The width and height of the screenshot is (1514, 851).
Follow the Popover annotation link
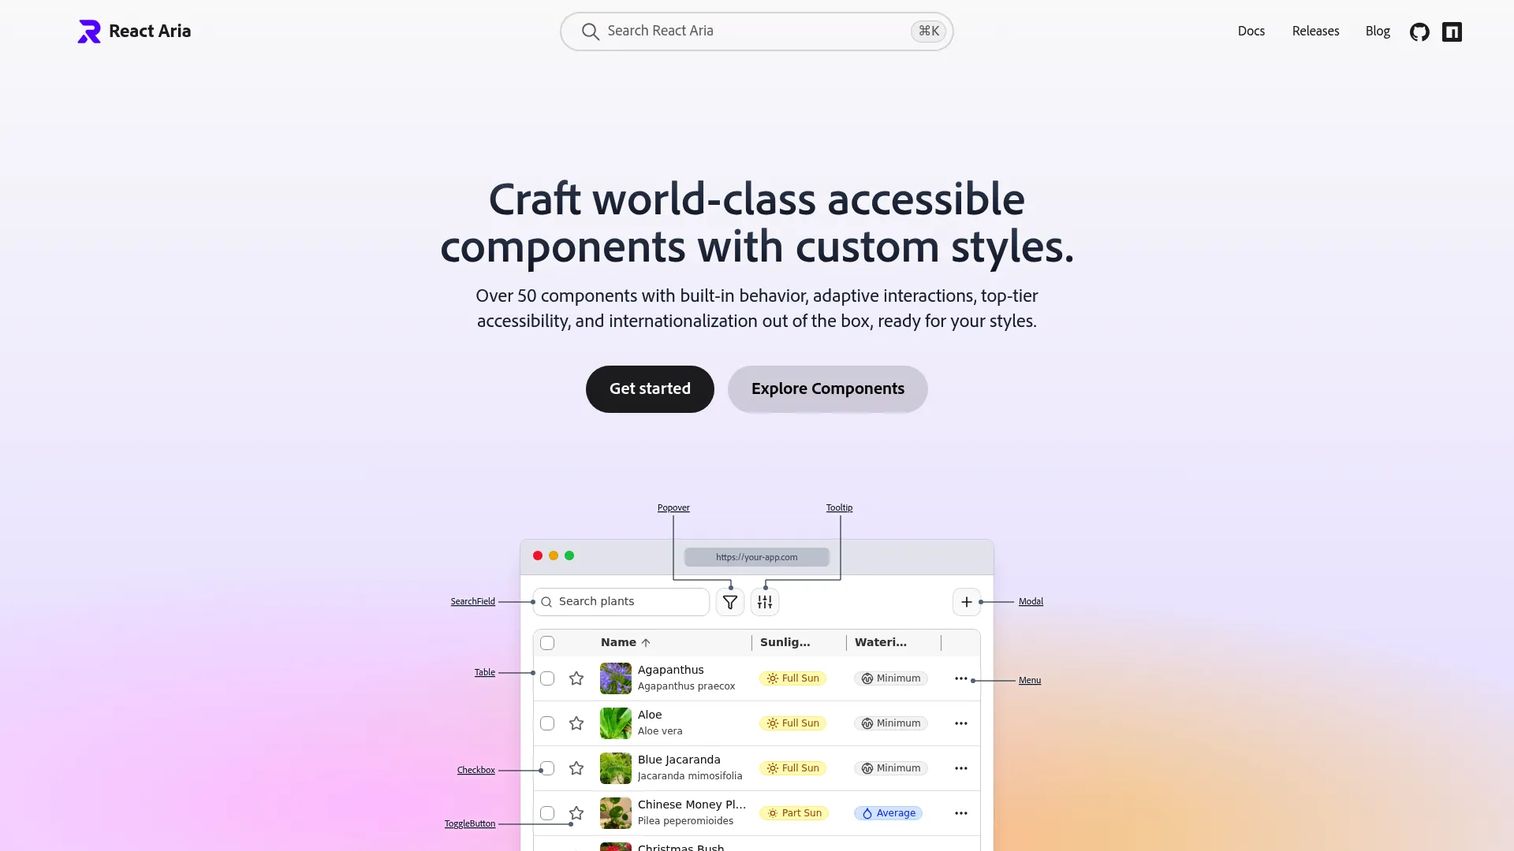tap(673, 508)
